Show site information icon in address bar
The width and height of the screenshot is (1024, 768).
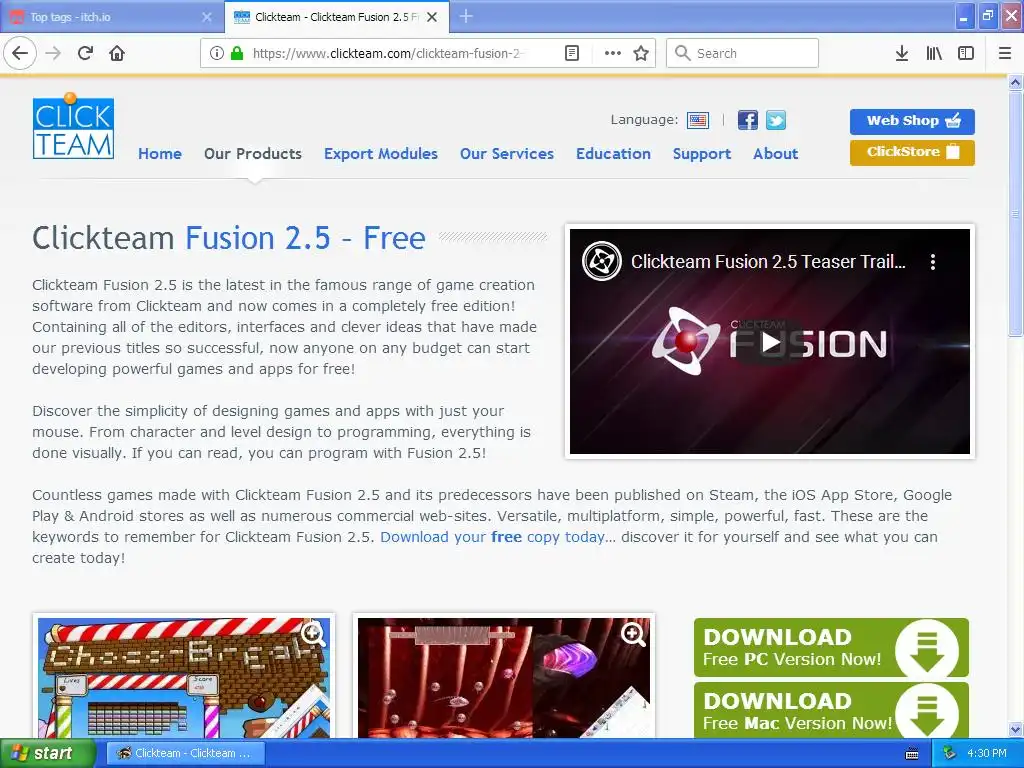pos(217,53)
